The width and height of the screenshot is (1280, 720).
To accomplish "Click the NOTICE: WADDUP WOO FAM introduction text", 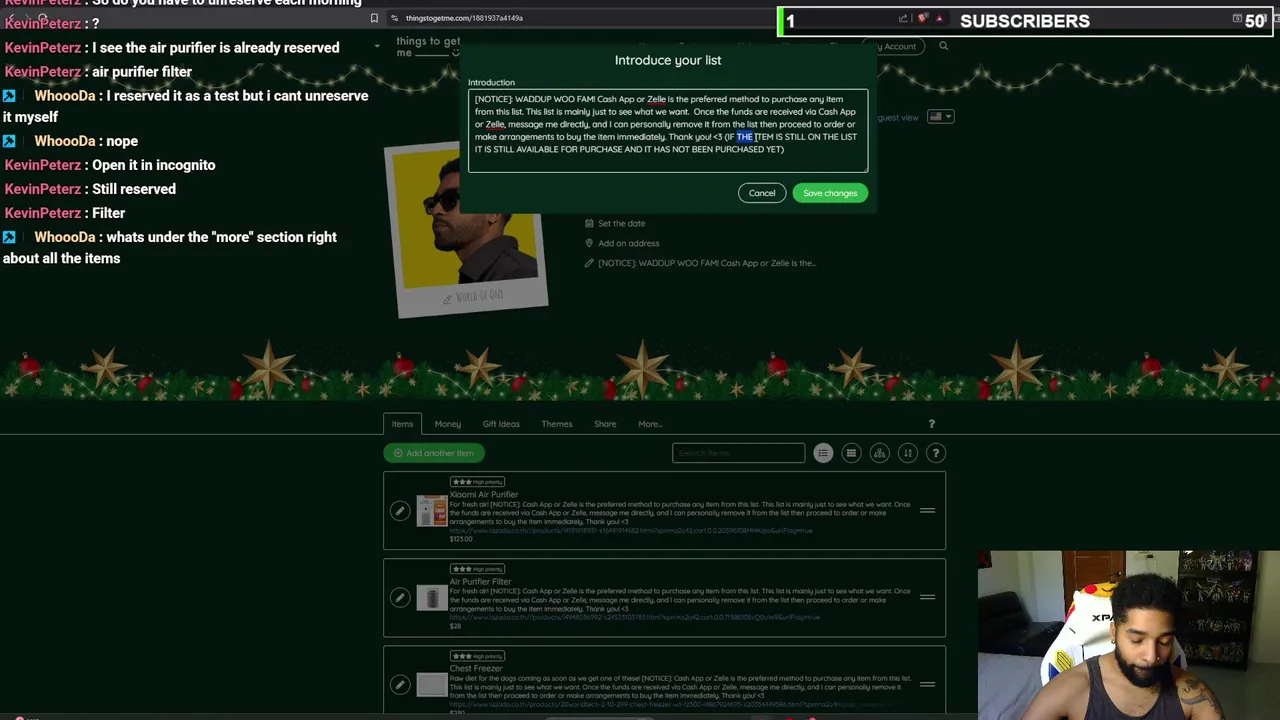I will (707, 263).
